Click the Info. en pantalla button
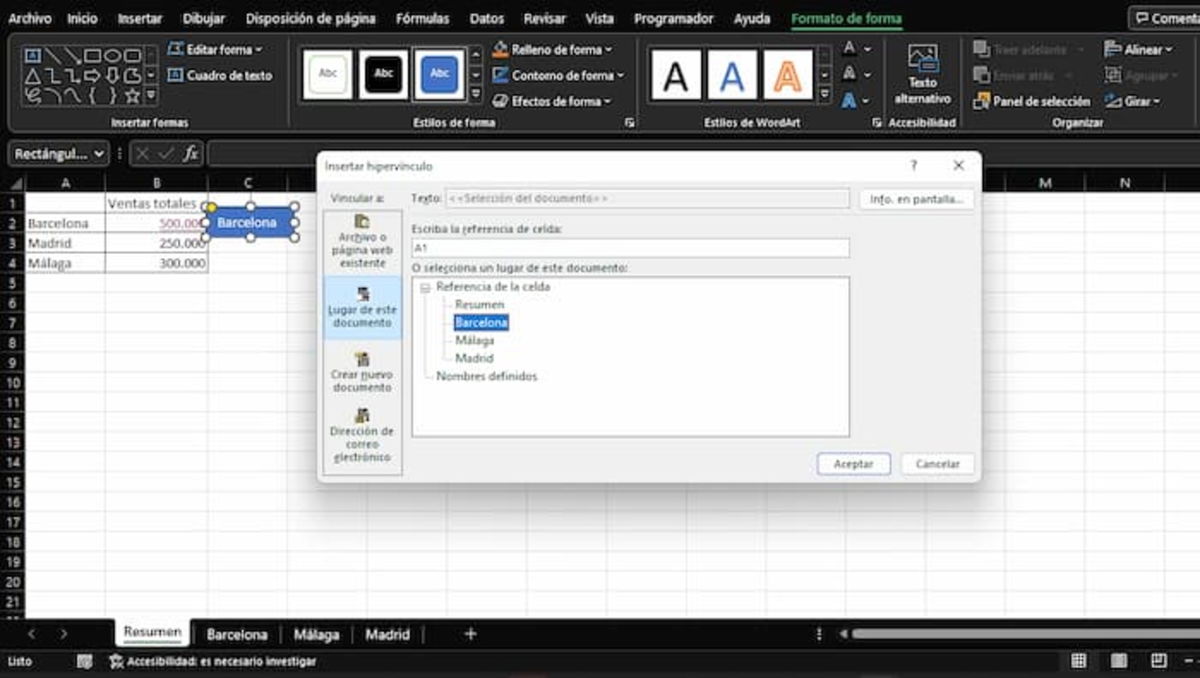Image resolution: width=1200 pixels, height=678 pixels. point(915,198)
